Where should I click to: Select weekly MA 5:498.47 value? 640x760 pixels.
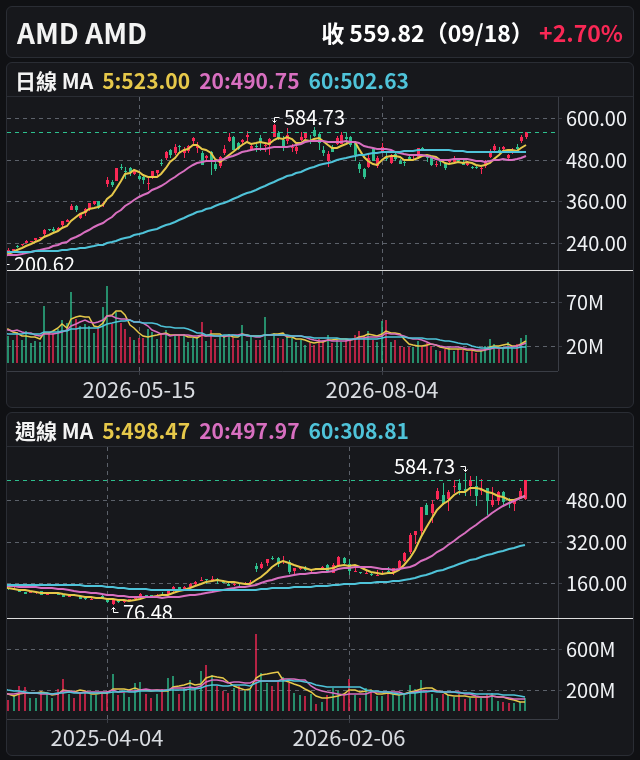146,431
